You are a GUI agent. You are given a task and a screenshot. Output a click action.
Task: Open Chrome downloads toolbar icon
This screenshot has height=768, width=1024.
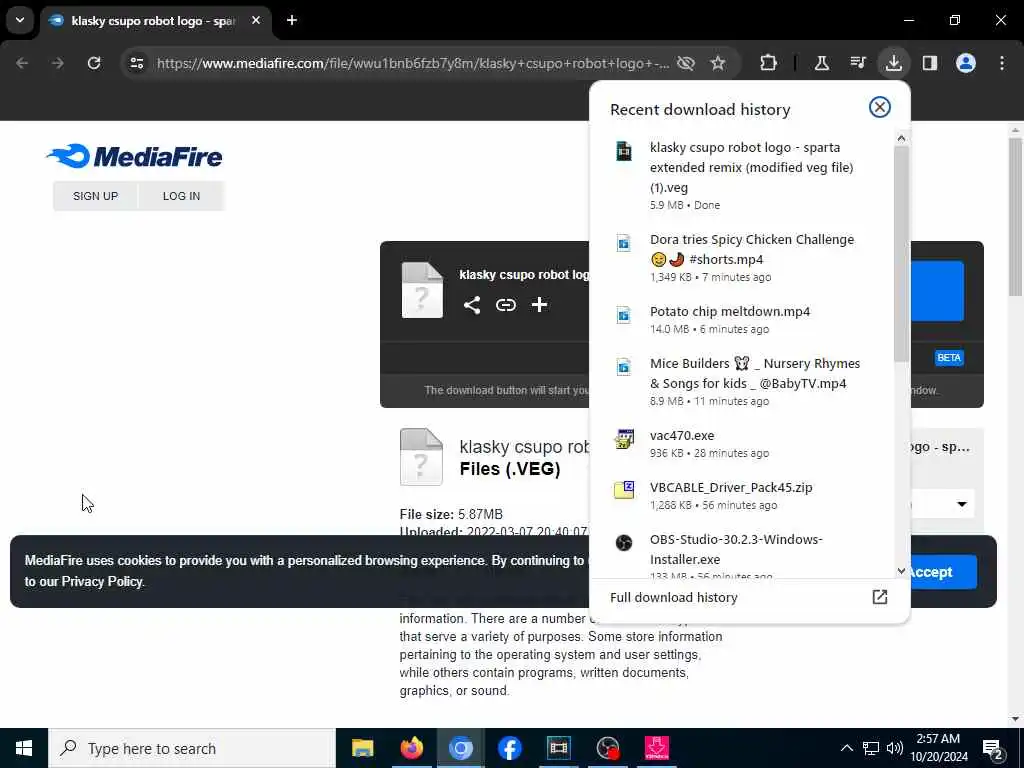[893, 63]
